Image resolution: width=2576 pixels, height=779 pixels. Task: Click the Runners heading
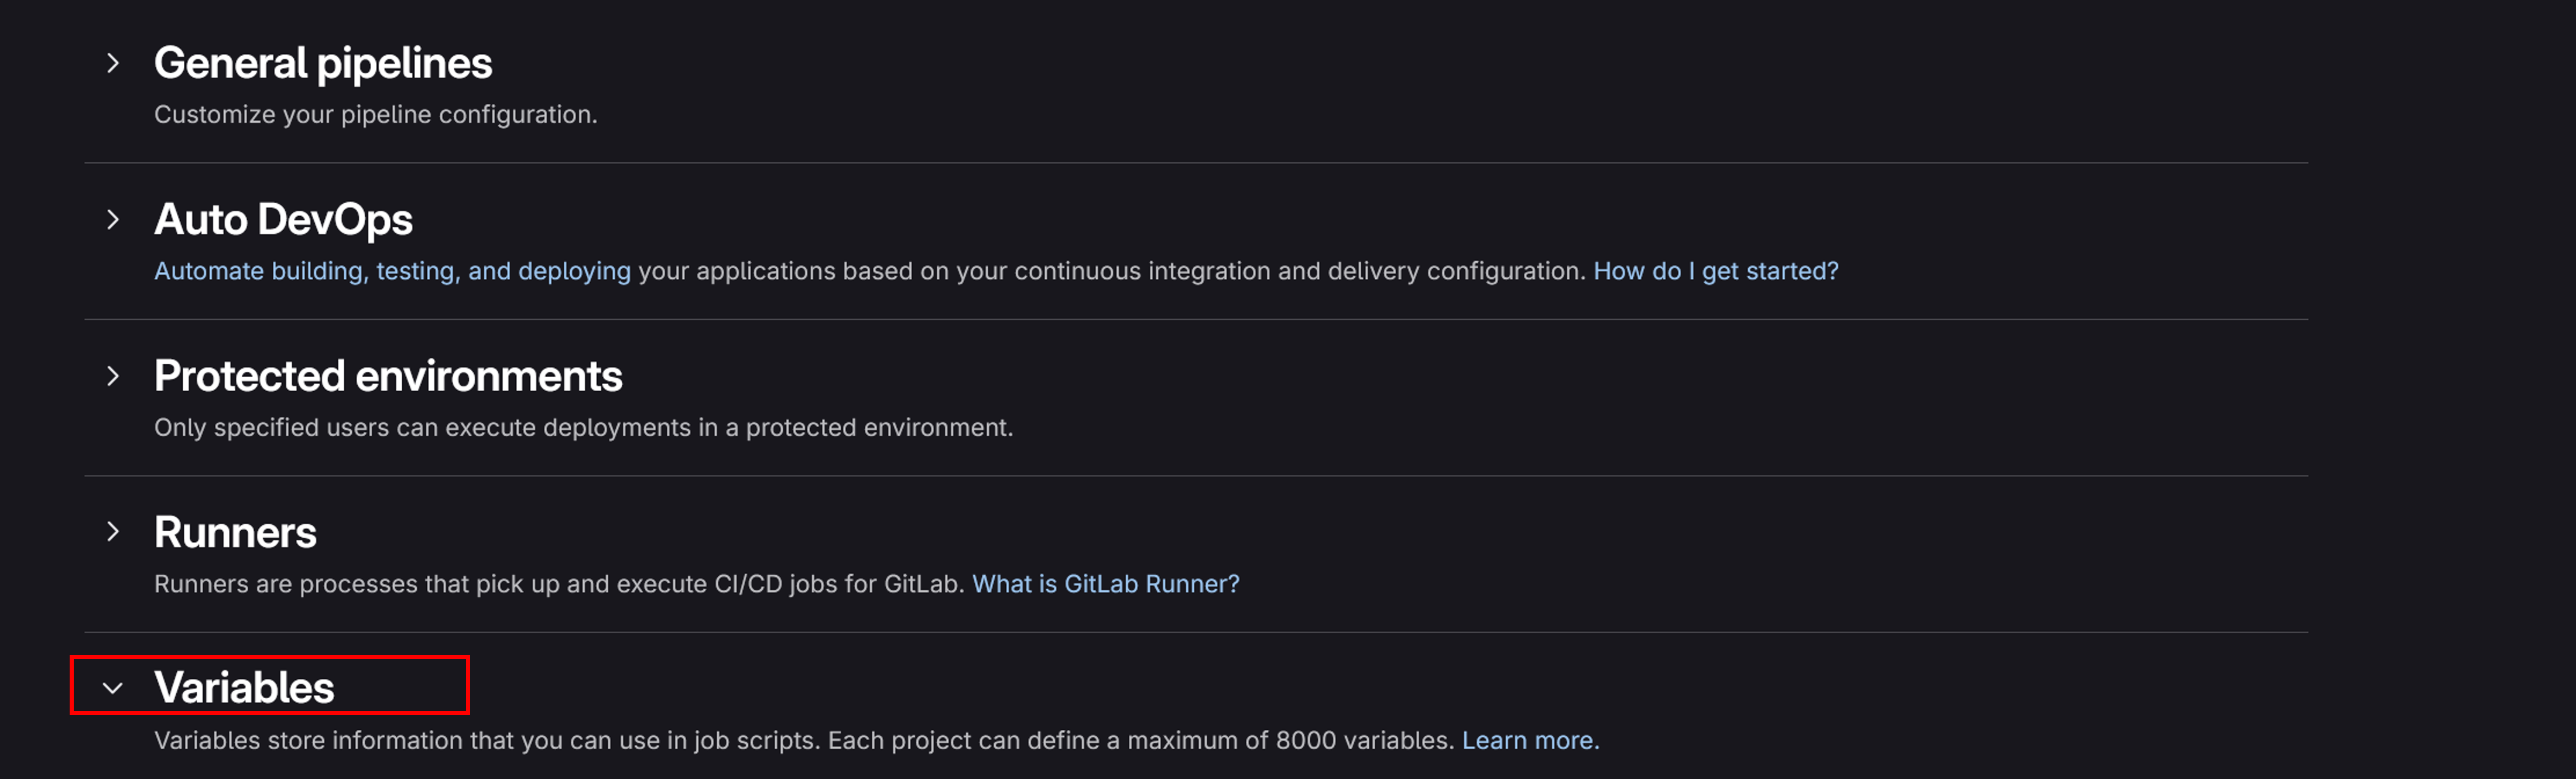[235, 532]
